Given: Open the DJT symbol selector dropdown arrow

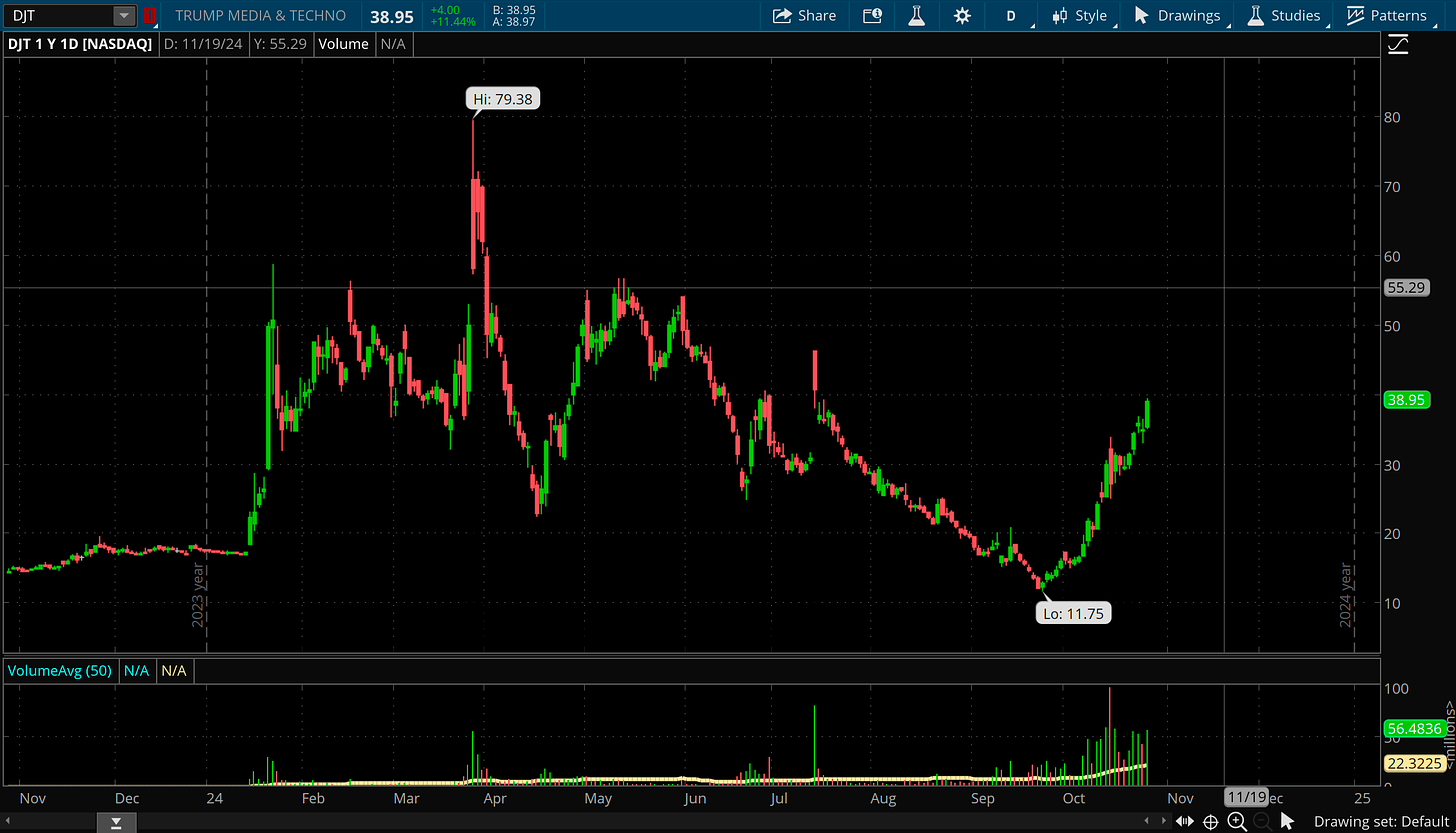Looking at the screenshot, I should [x=123, y=16].
